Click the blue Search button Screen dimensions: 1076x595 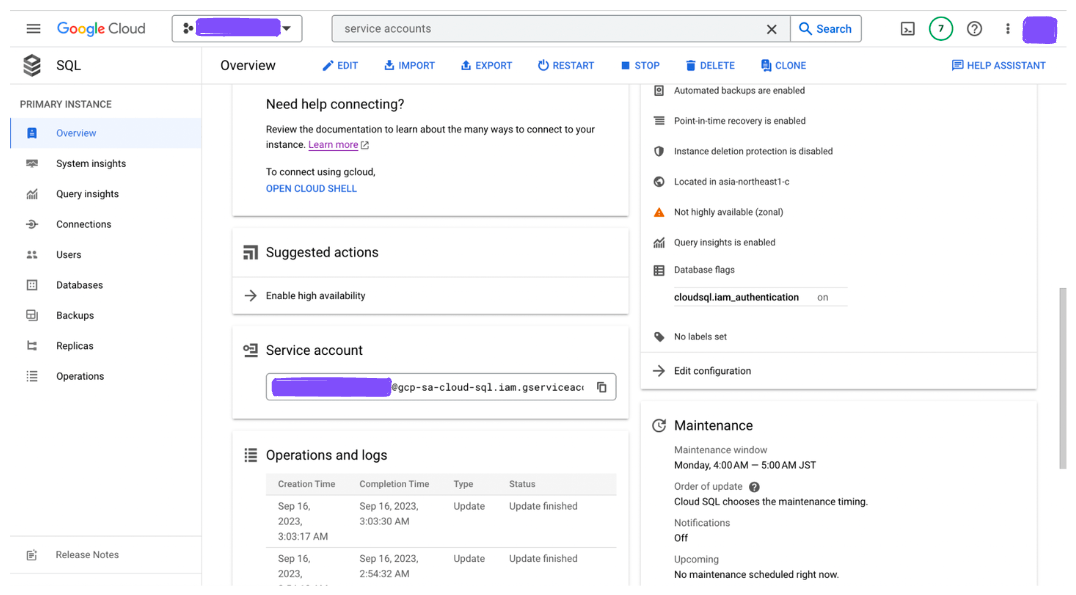point(826,29)
